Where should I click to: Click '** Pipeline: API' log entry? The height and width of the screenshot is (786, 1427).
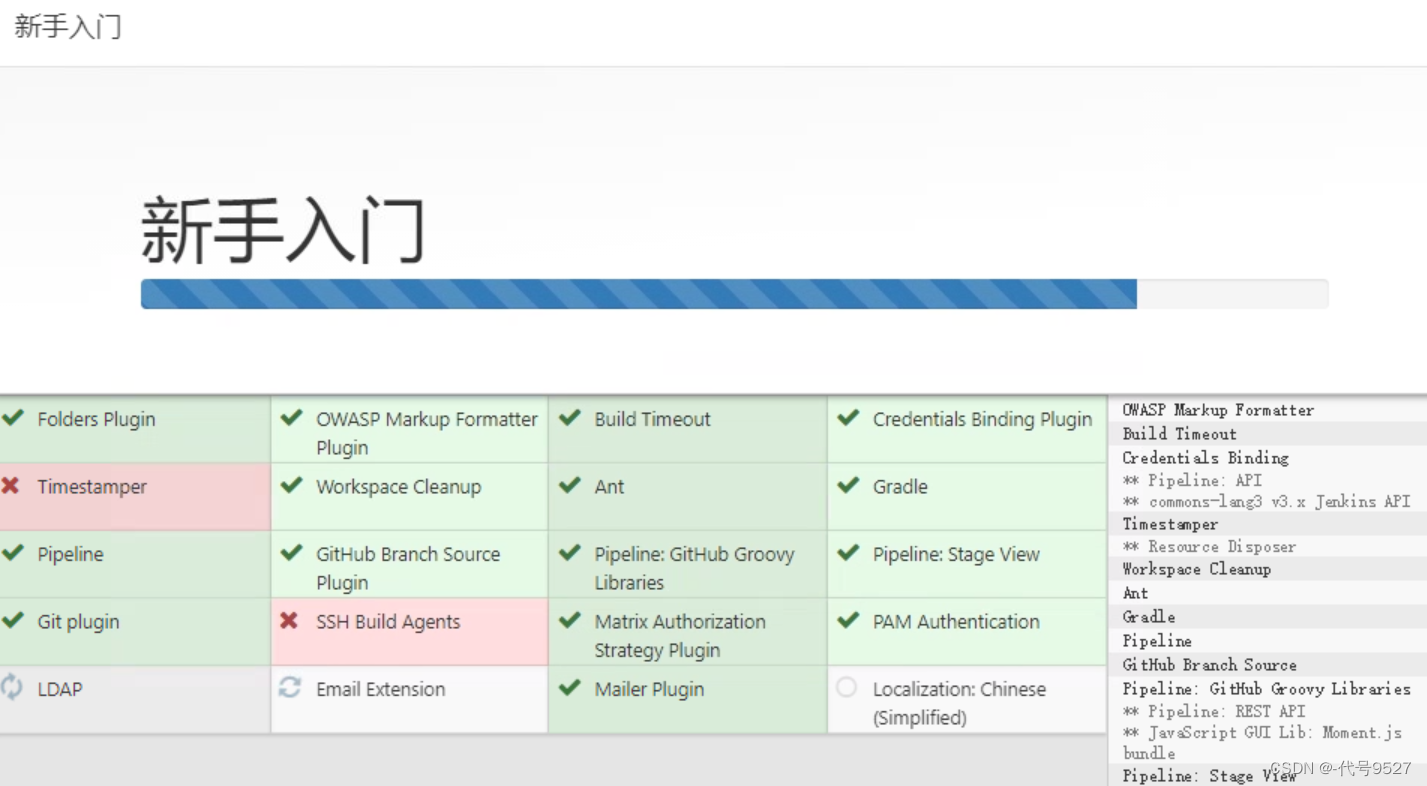[1192, 481]
